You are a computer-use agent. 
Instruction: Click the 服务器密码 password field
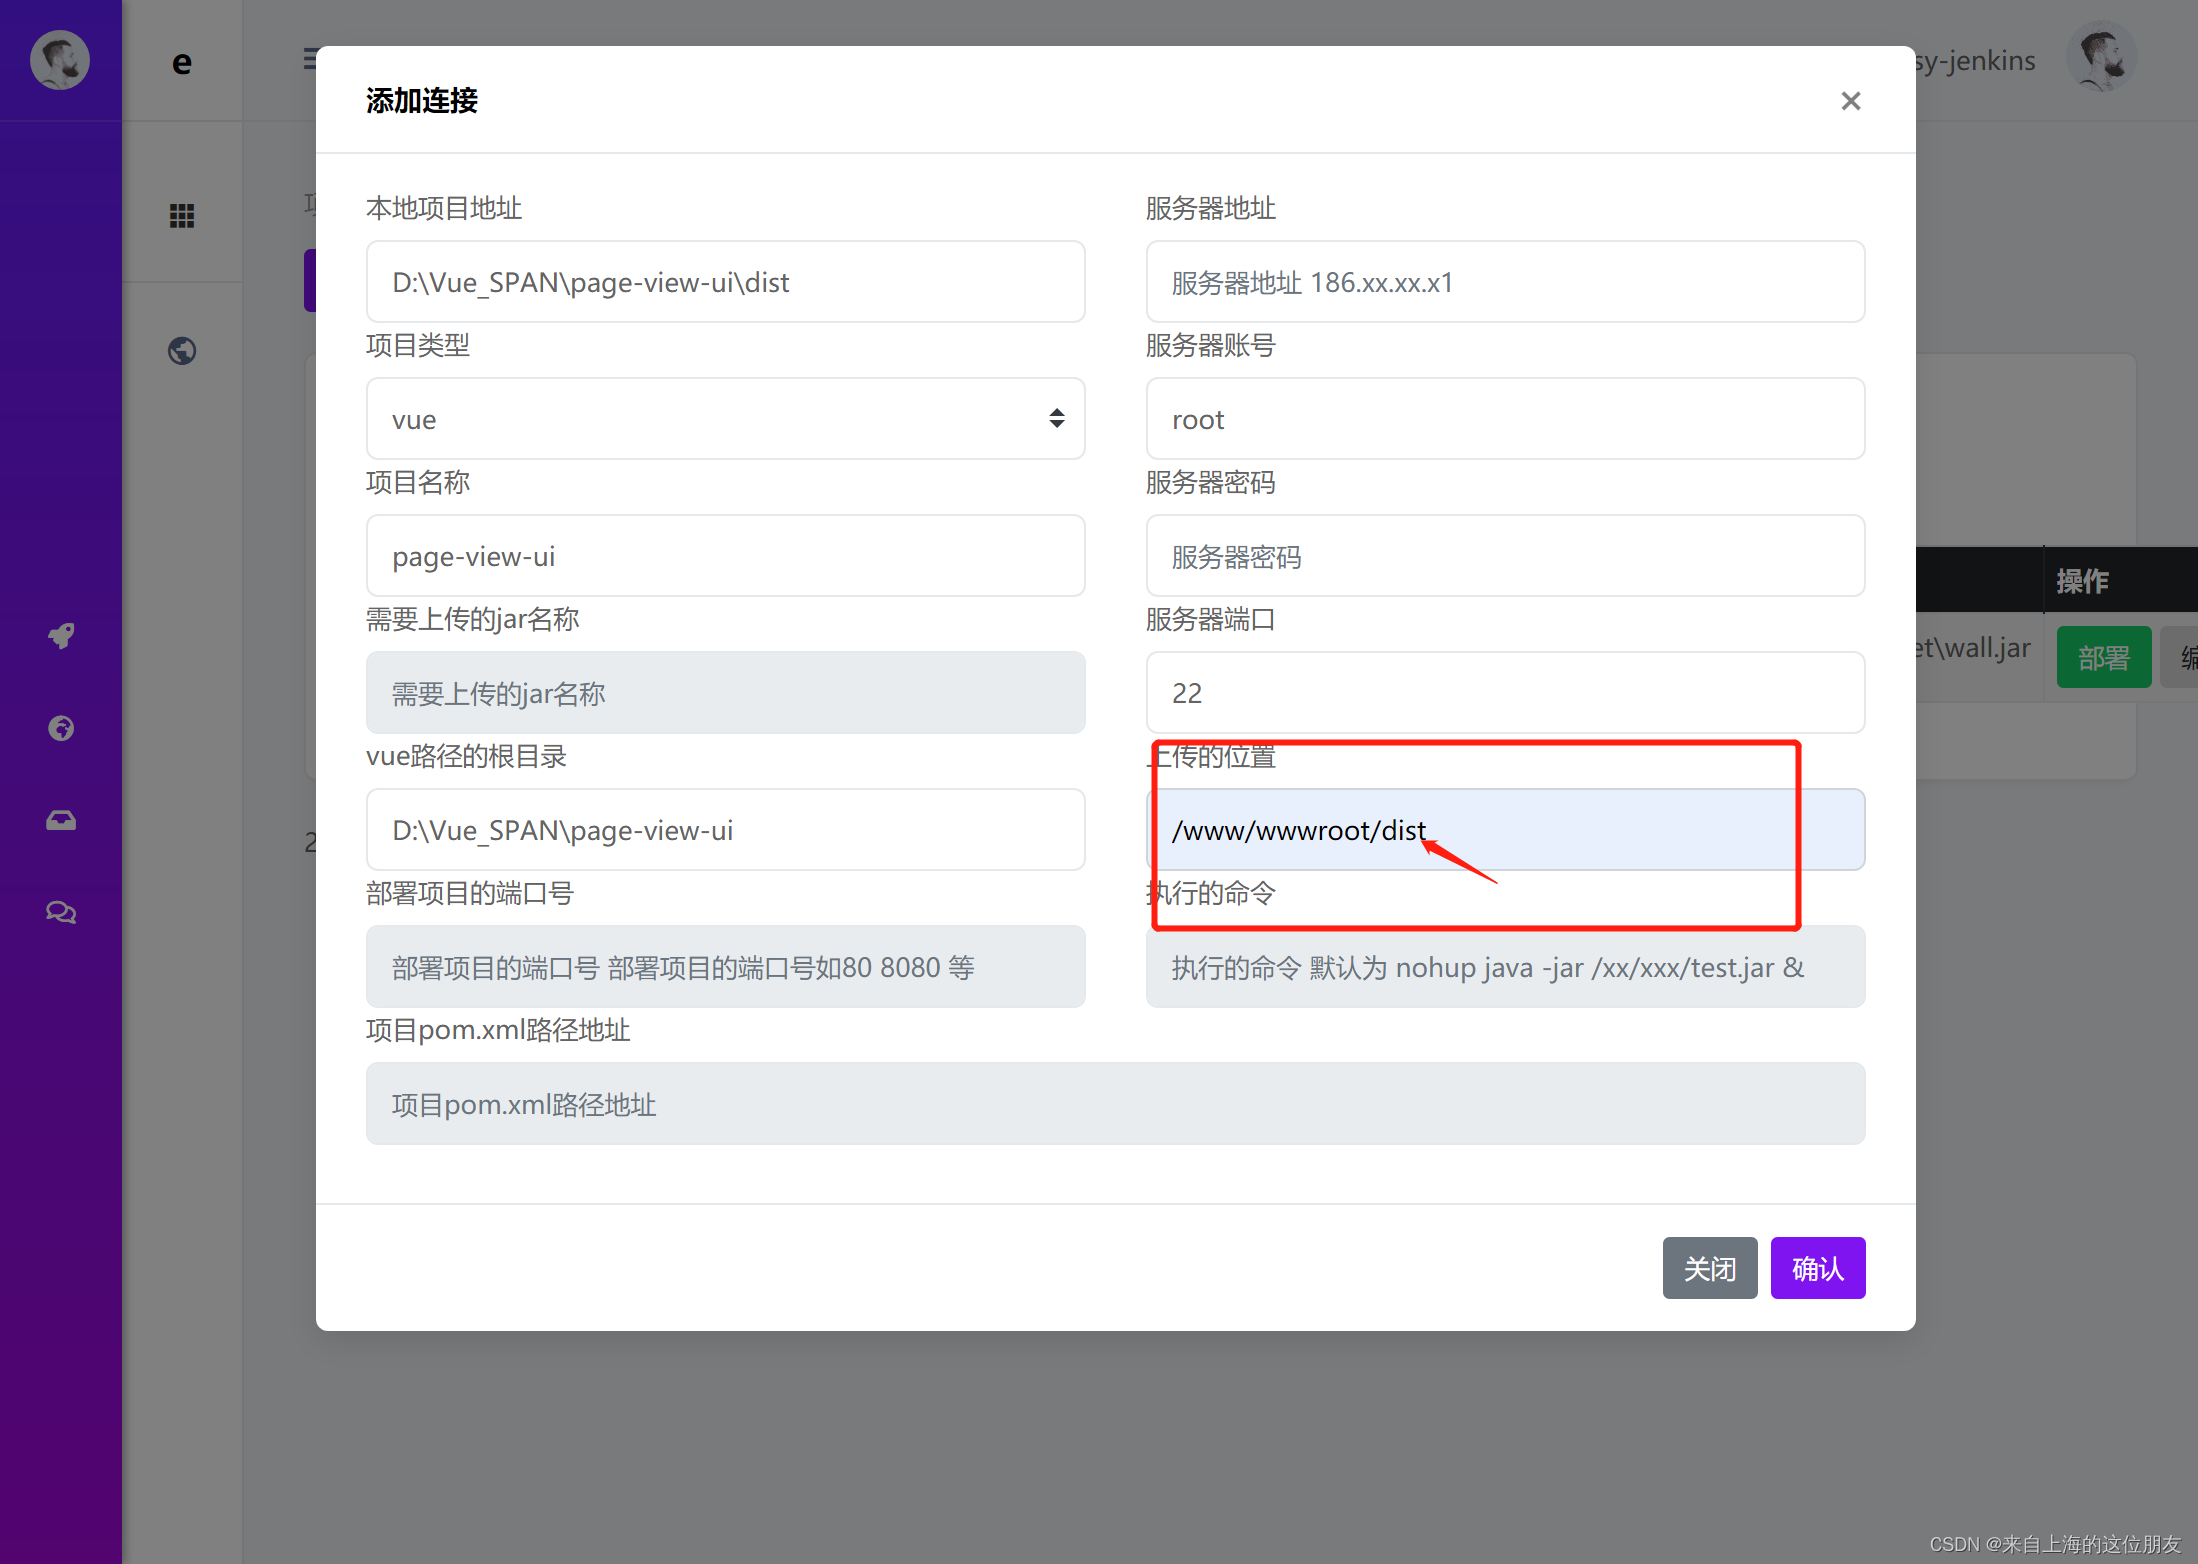click(x=1505, y=556)
